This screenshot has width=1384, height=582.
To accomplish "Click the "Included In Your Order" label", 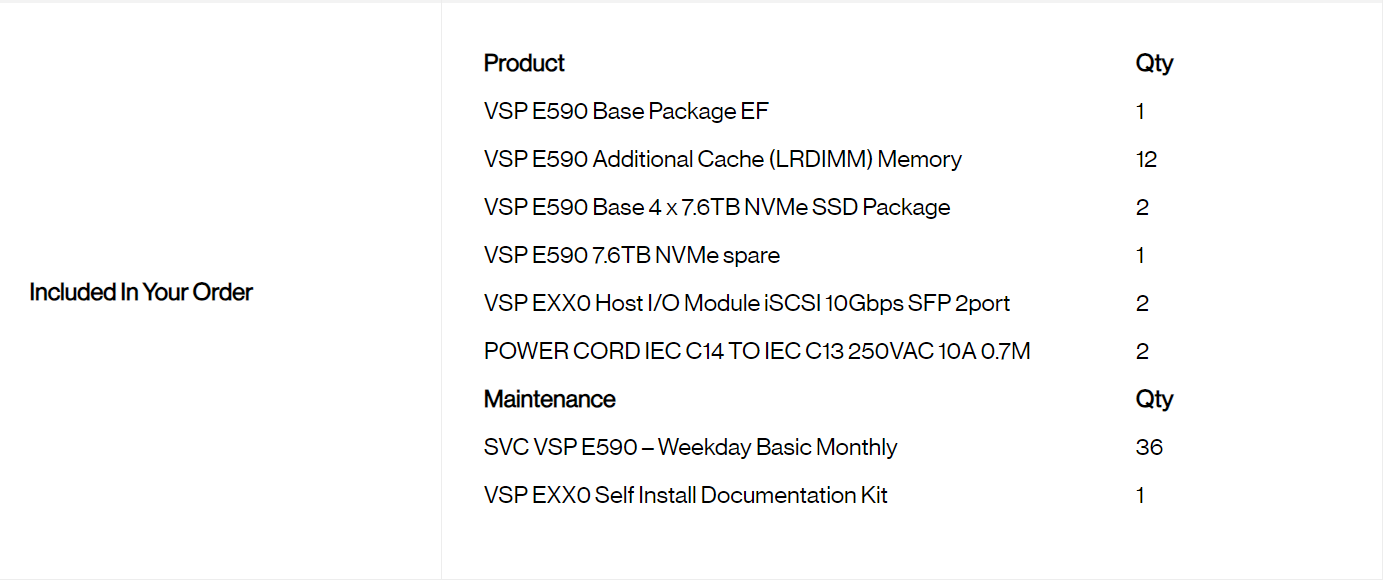I will pos(141,292).
